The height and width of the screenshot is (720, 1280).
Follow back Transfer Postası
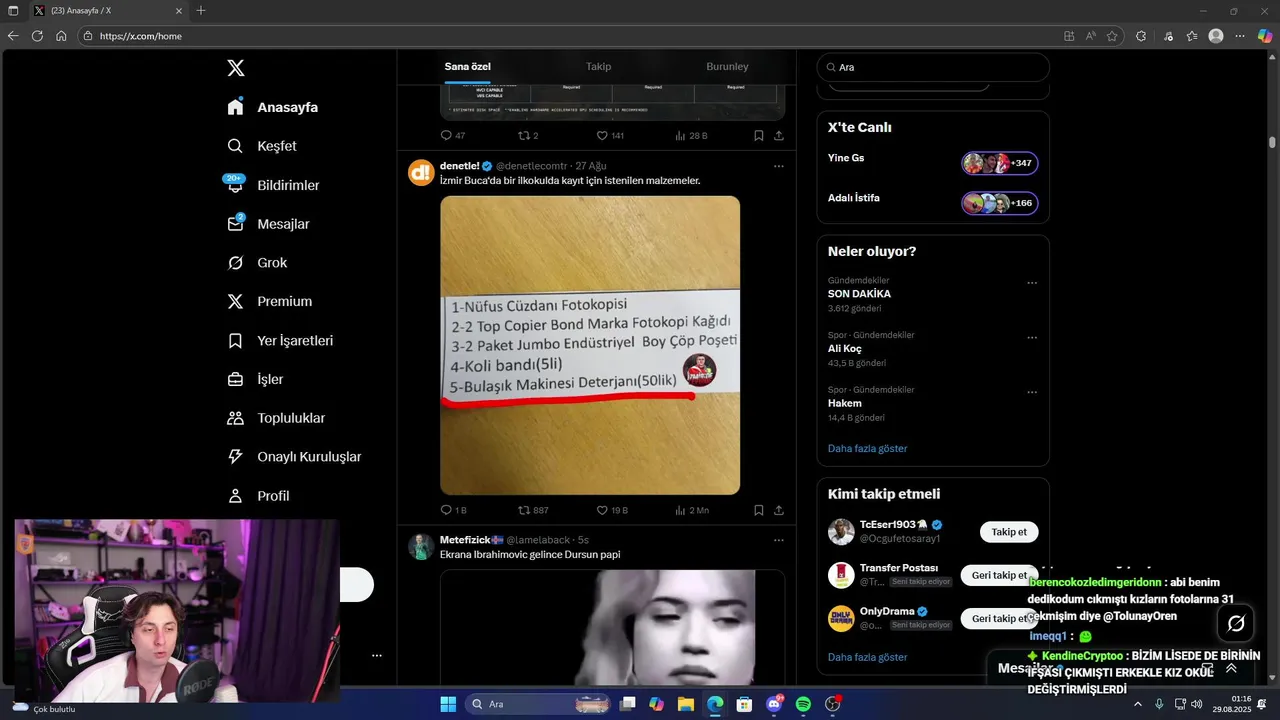(999, 575)
